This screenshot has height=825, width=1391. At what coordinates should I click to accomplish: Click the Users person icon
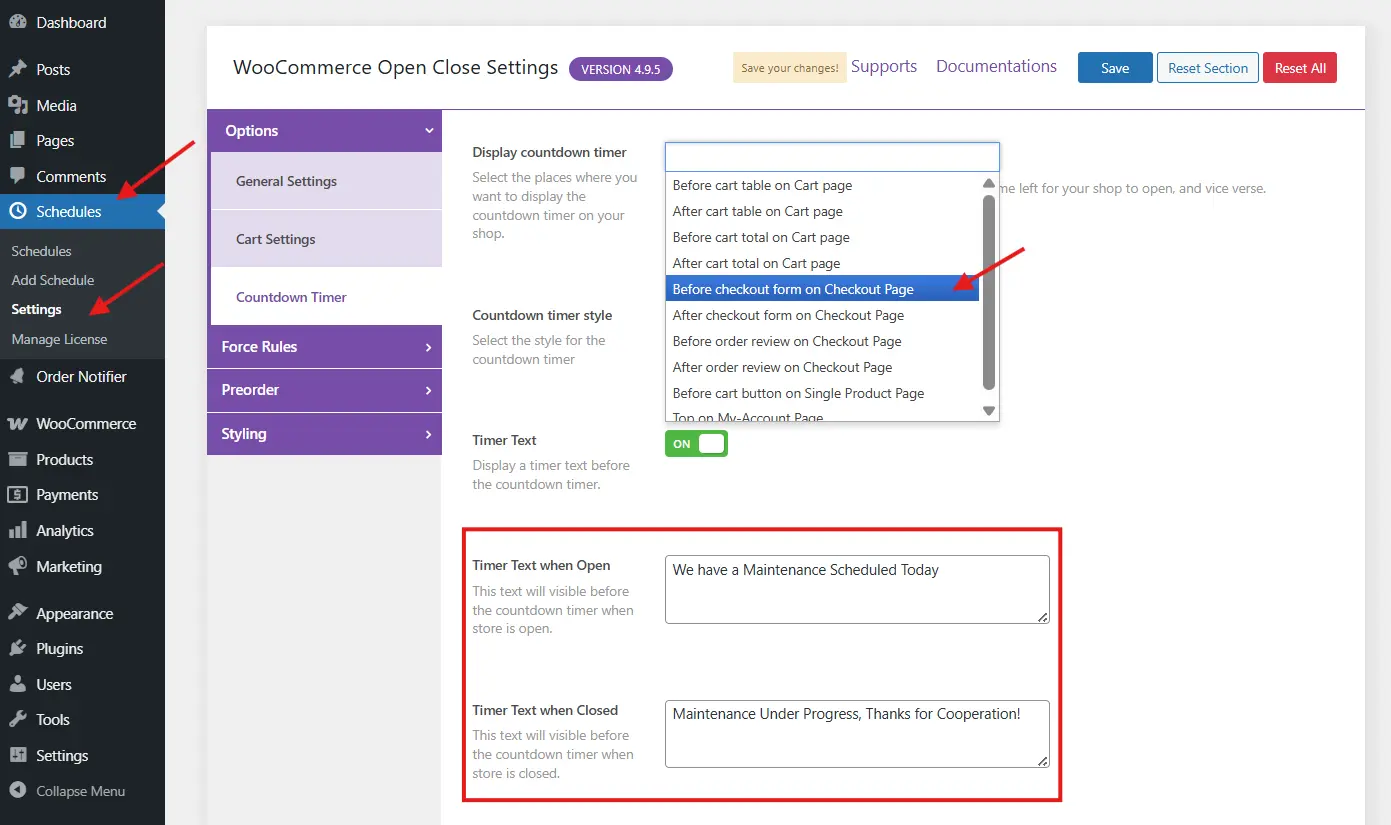click(17, 685)
